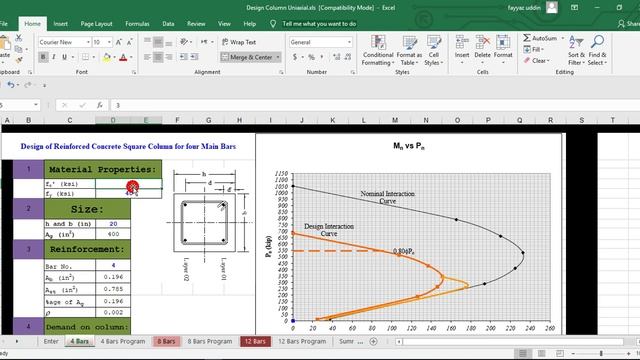This screenshot has height=360, width=640.
Task: Click the zoom slider in status bar
Action: [x=601, y=353]
